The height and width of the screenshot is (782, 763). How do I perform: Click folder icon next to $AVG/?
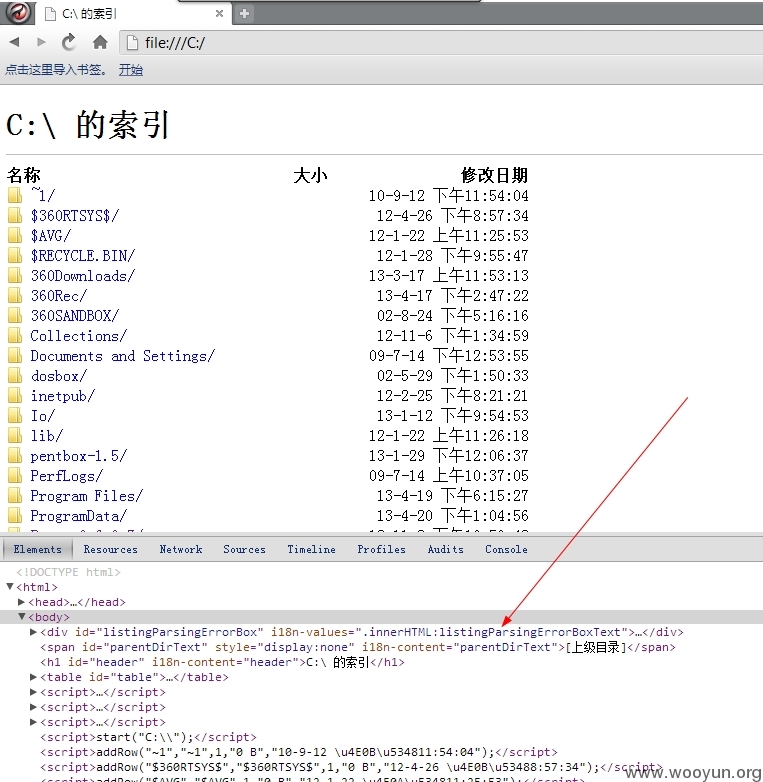[15, 235]
